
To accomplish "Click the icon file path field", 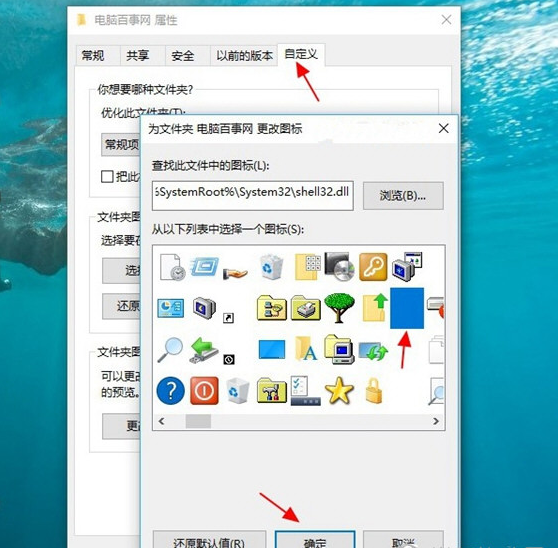I will pos(252,195).
